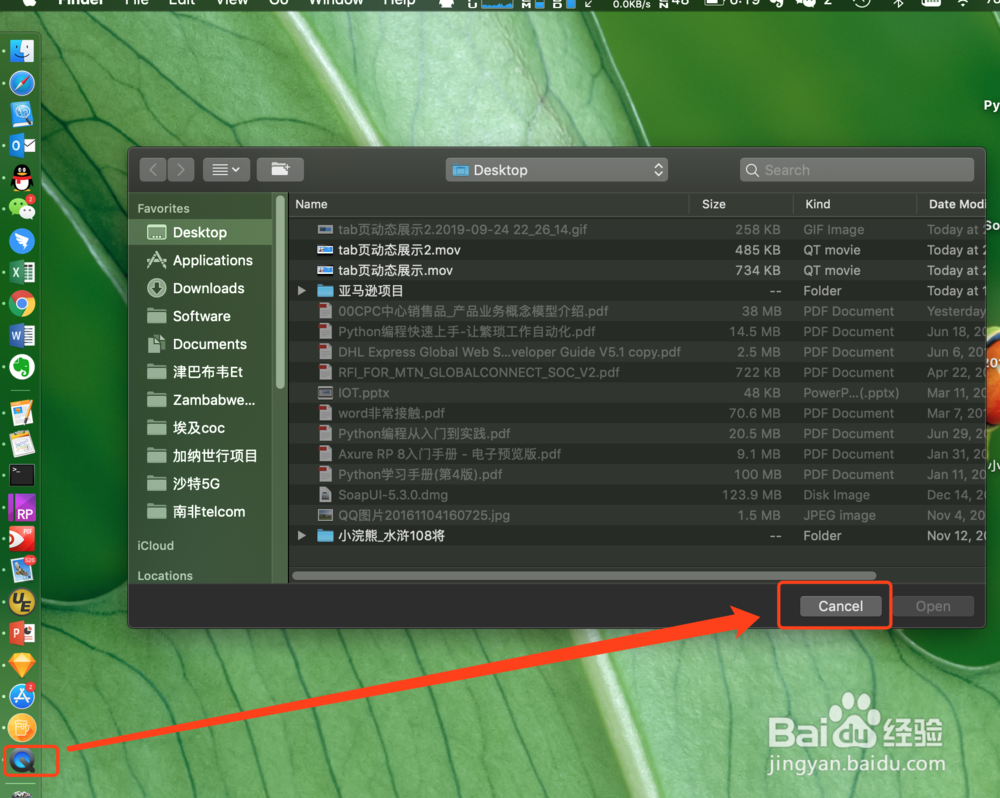
Task: Launch Microsoft Excel from the dock
Action: coord(22,272)
